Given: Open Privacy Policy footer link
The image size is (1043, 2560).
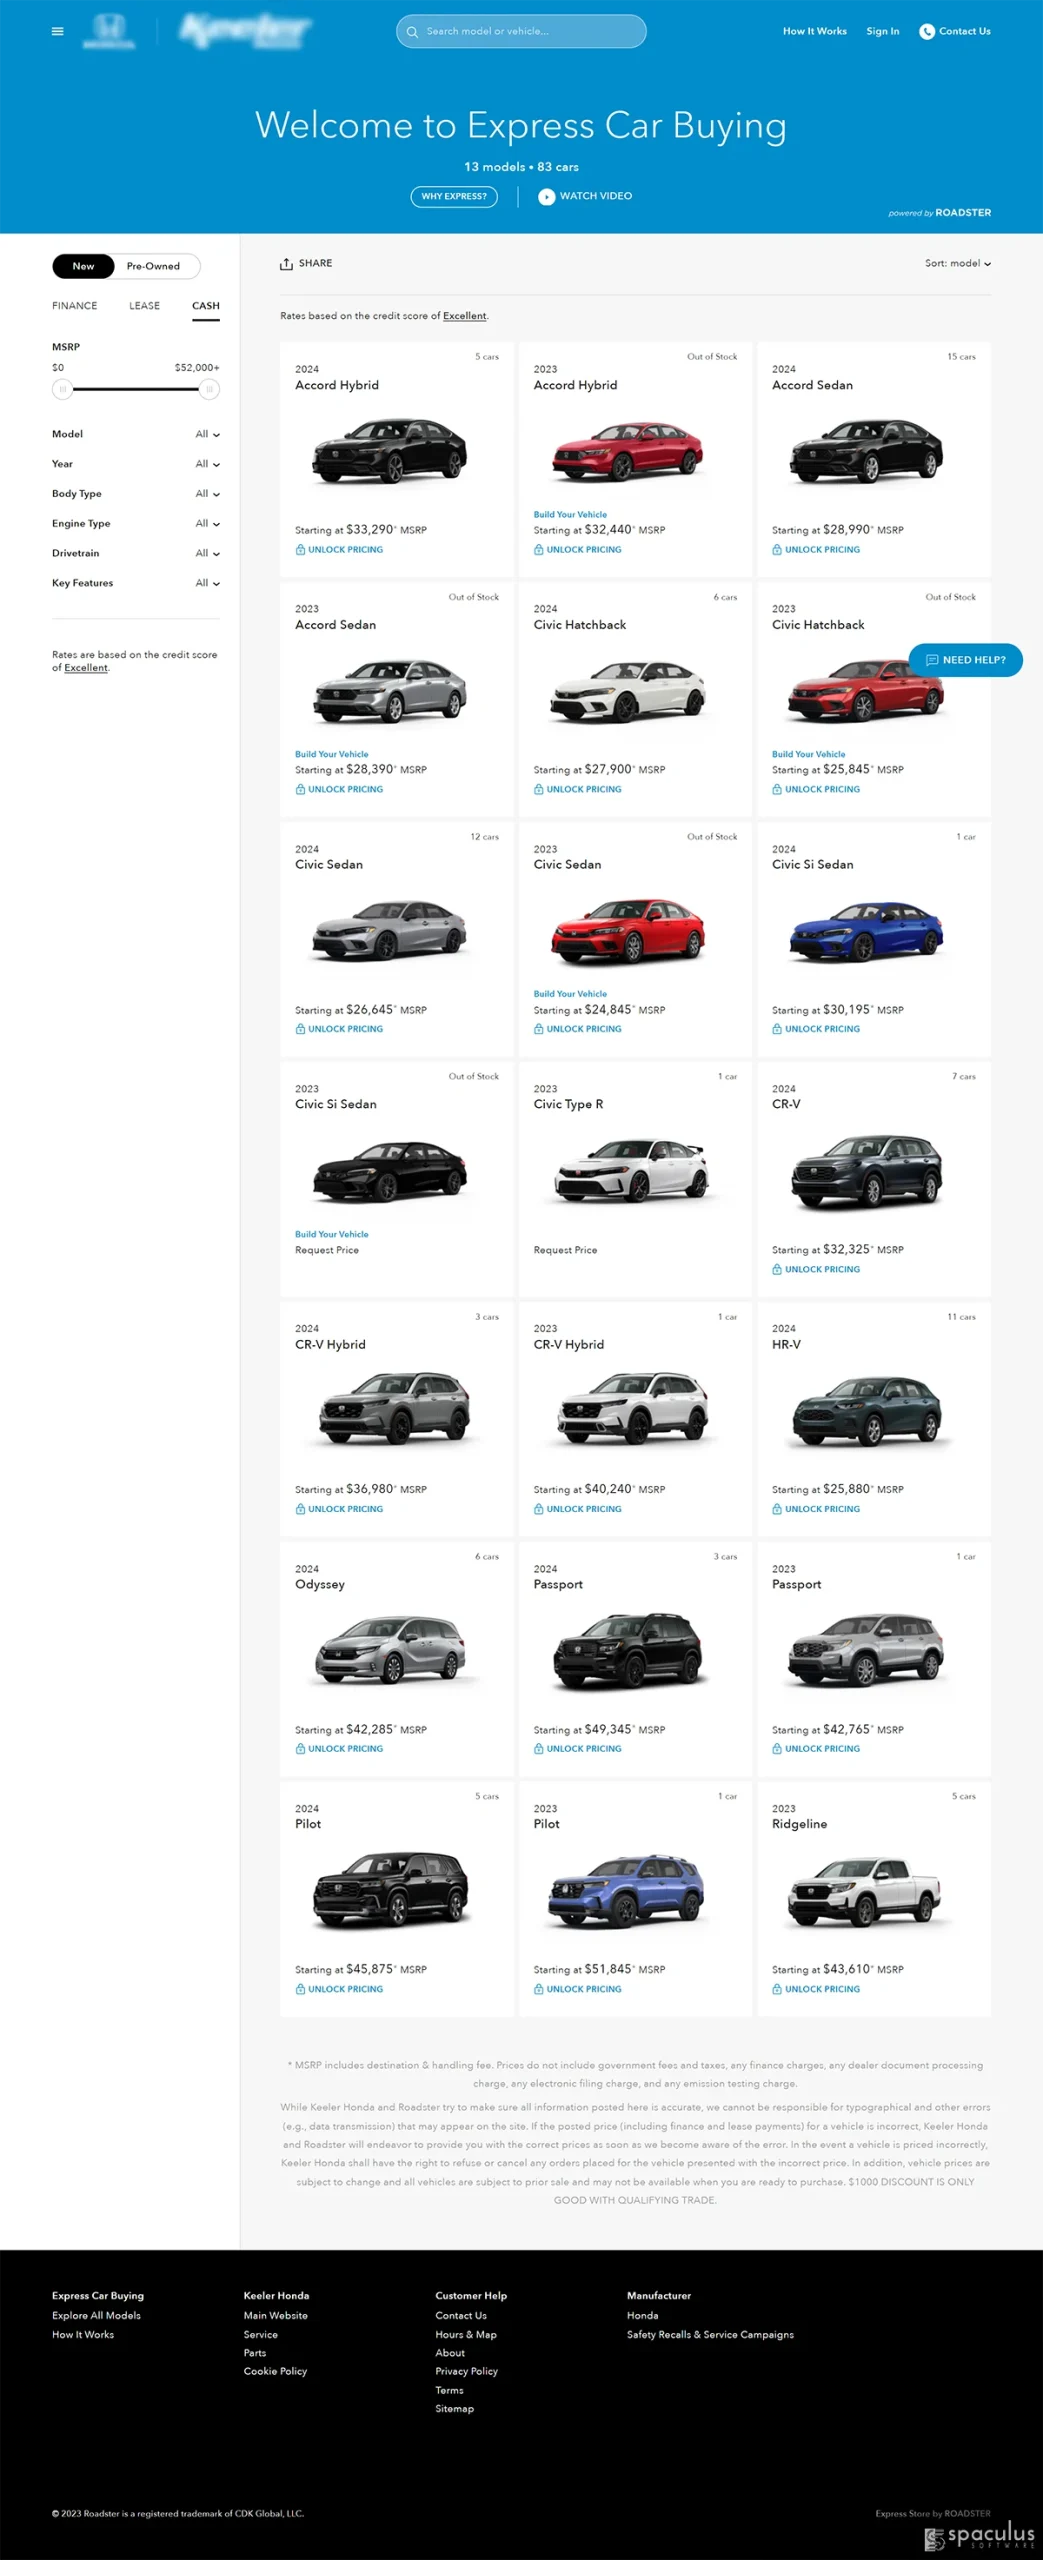Looking at the screenshot, I should [466, 2372].
